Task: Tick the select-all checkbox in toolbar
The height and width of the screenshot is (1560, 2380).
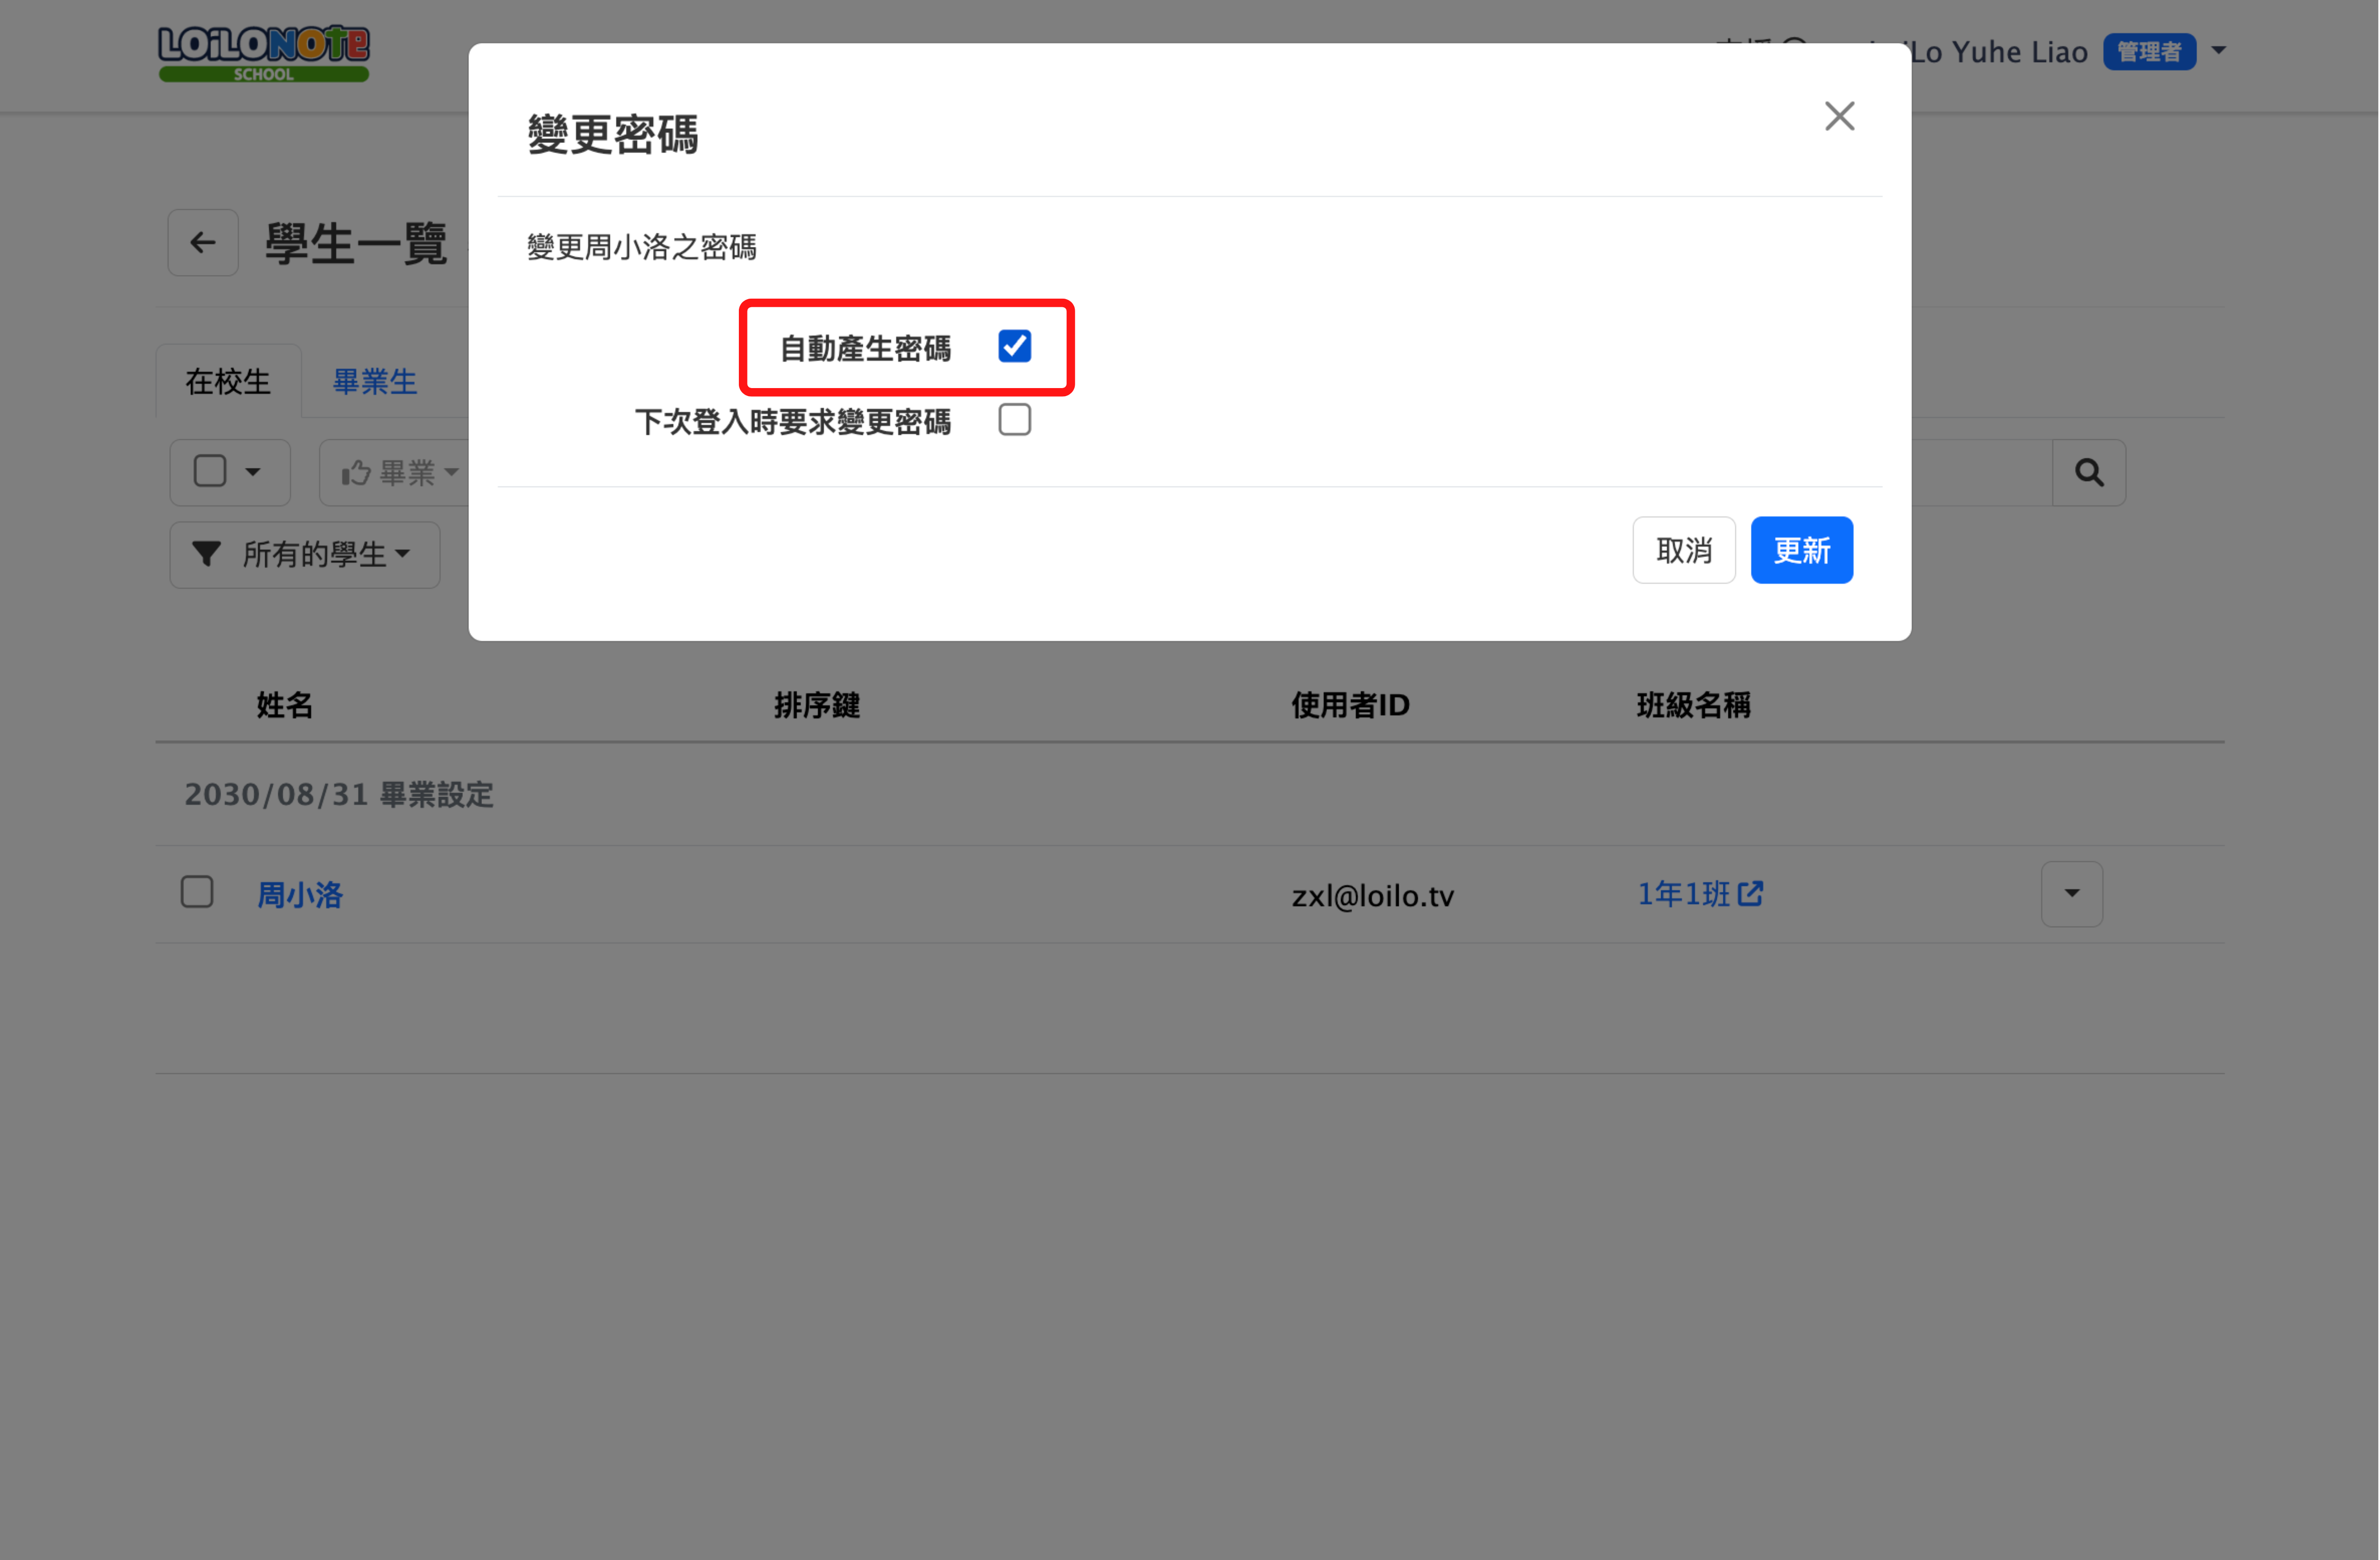Action: pos(210,471)
